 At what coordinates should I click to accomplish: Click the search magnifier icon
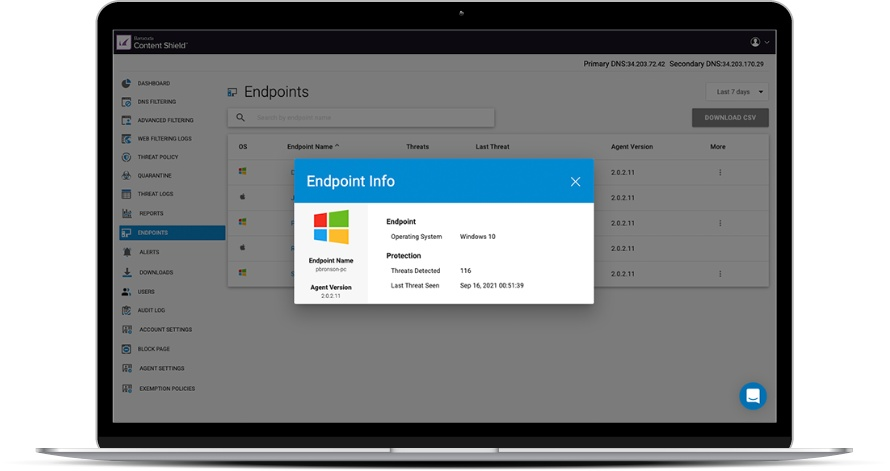[x=240, y=117]
